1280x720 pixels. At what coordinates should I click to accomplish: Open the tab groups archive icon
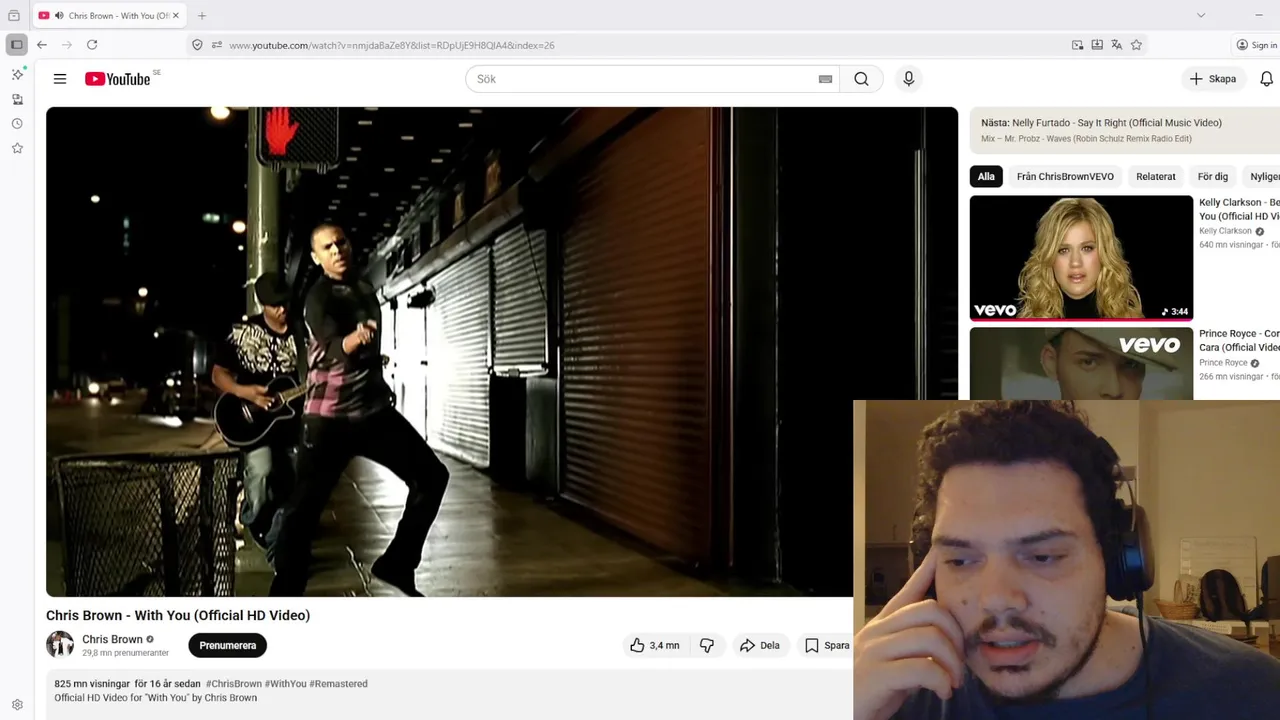[14, 15]
